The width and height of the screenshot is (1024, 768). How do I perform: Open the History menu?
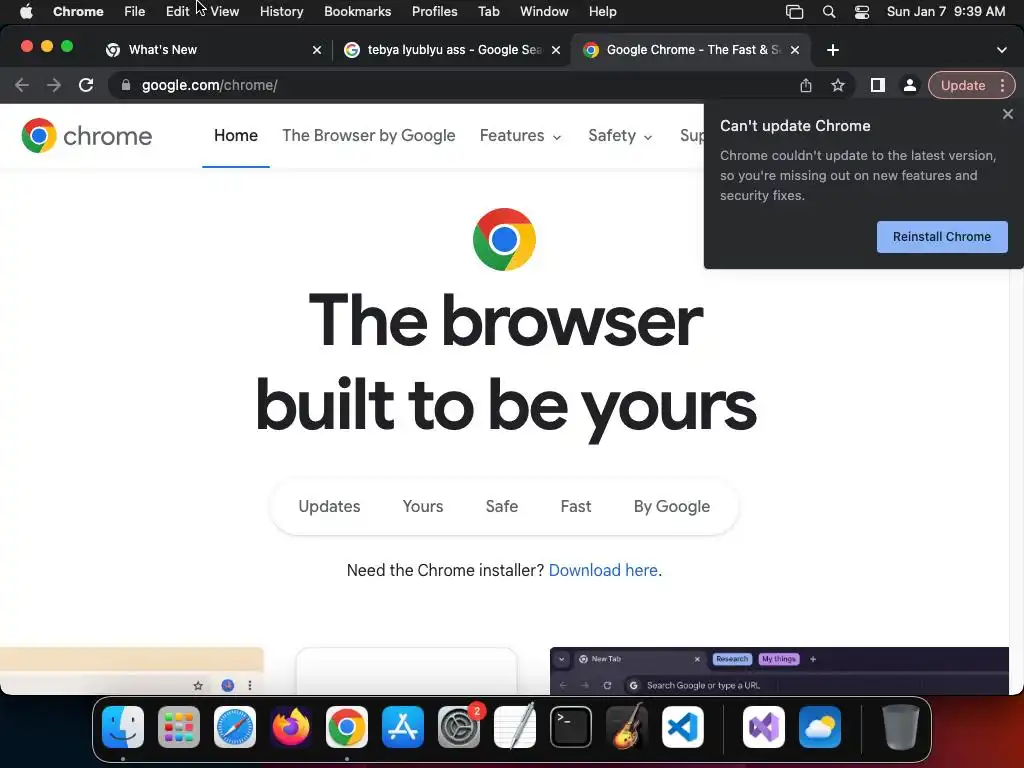[281, 12]
